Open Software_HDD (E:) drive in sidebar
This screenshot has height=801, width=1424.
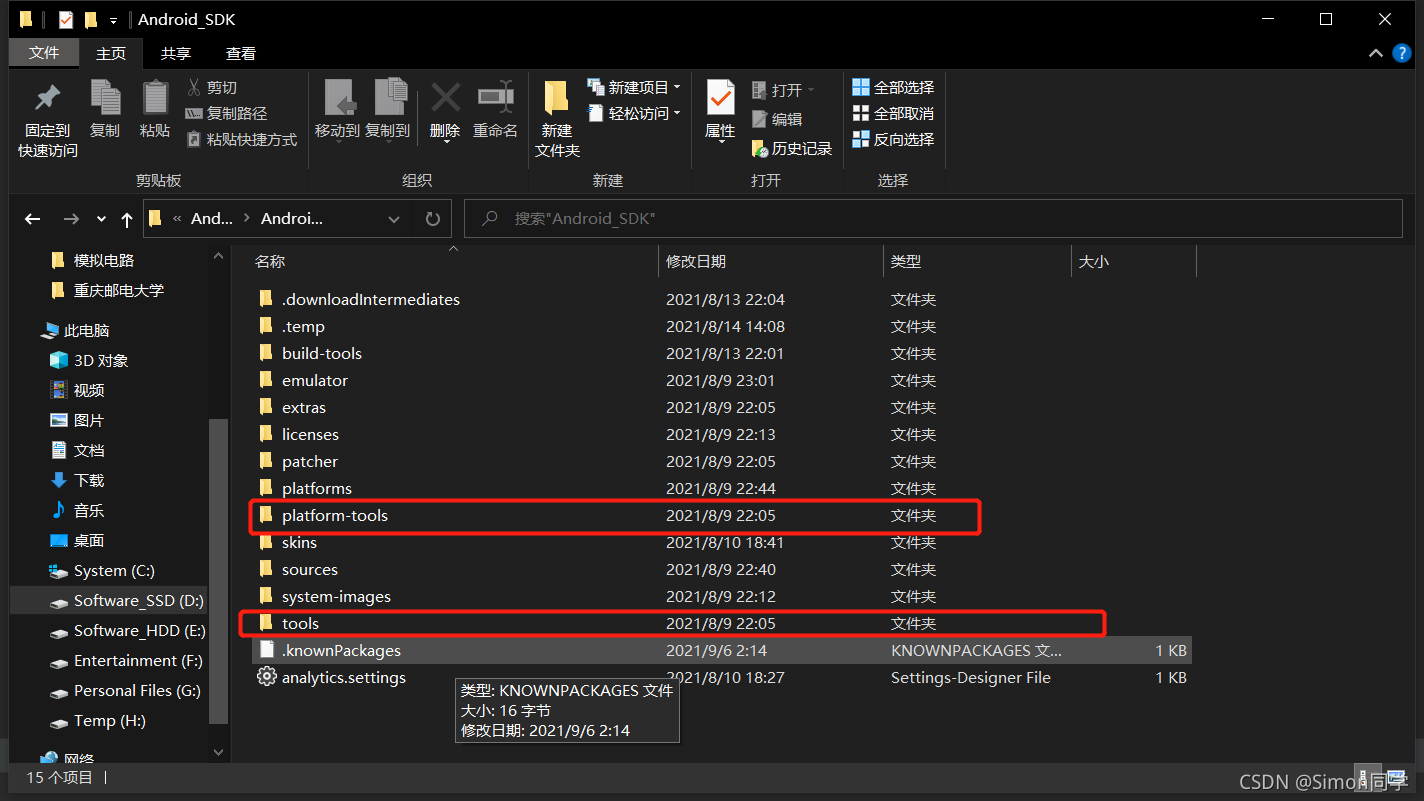click(x=139, y=630)
